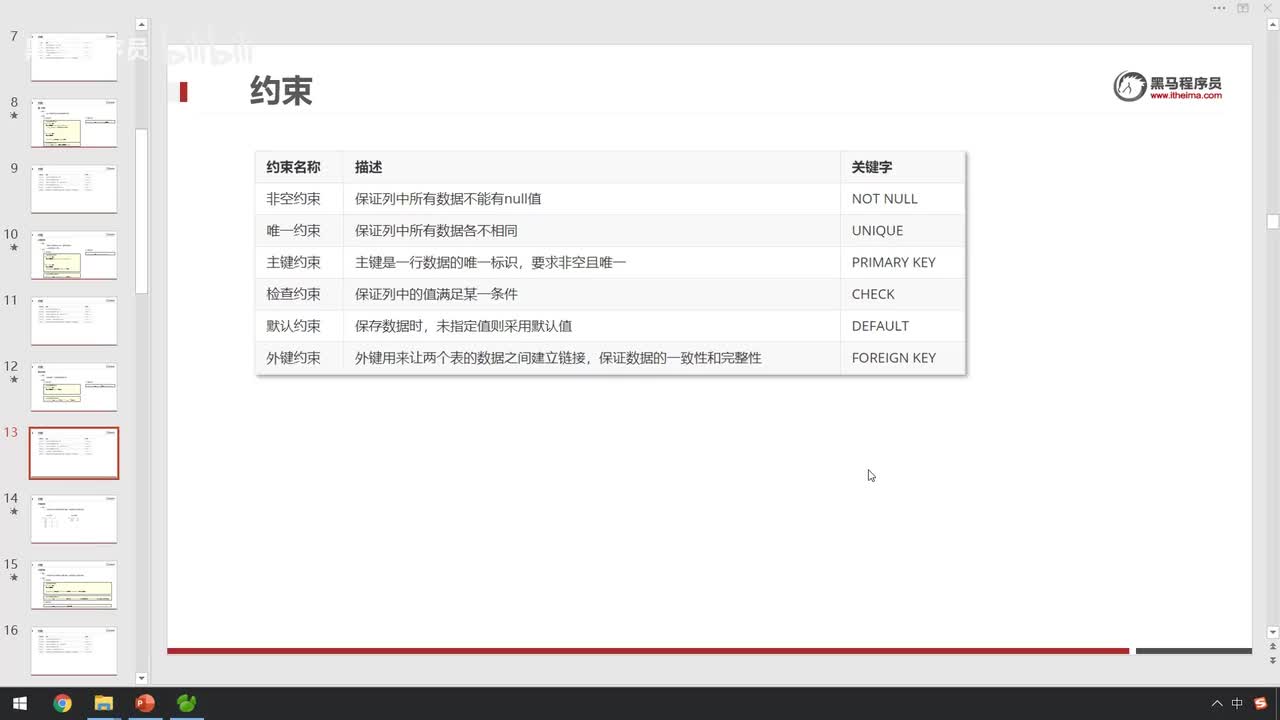Select slide 9 thumbnail
Image resolution: width=1280 pixels, height=720 pixels.
74,189
